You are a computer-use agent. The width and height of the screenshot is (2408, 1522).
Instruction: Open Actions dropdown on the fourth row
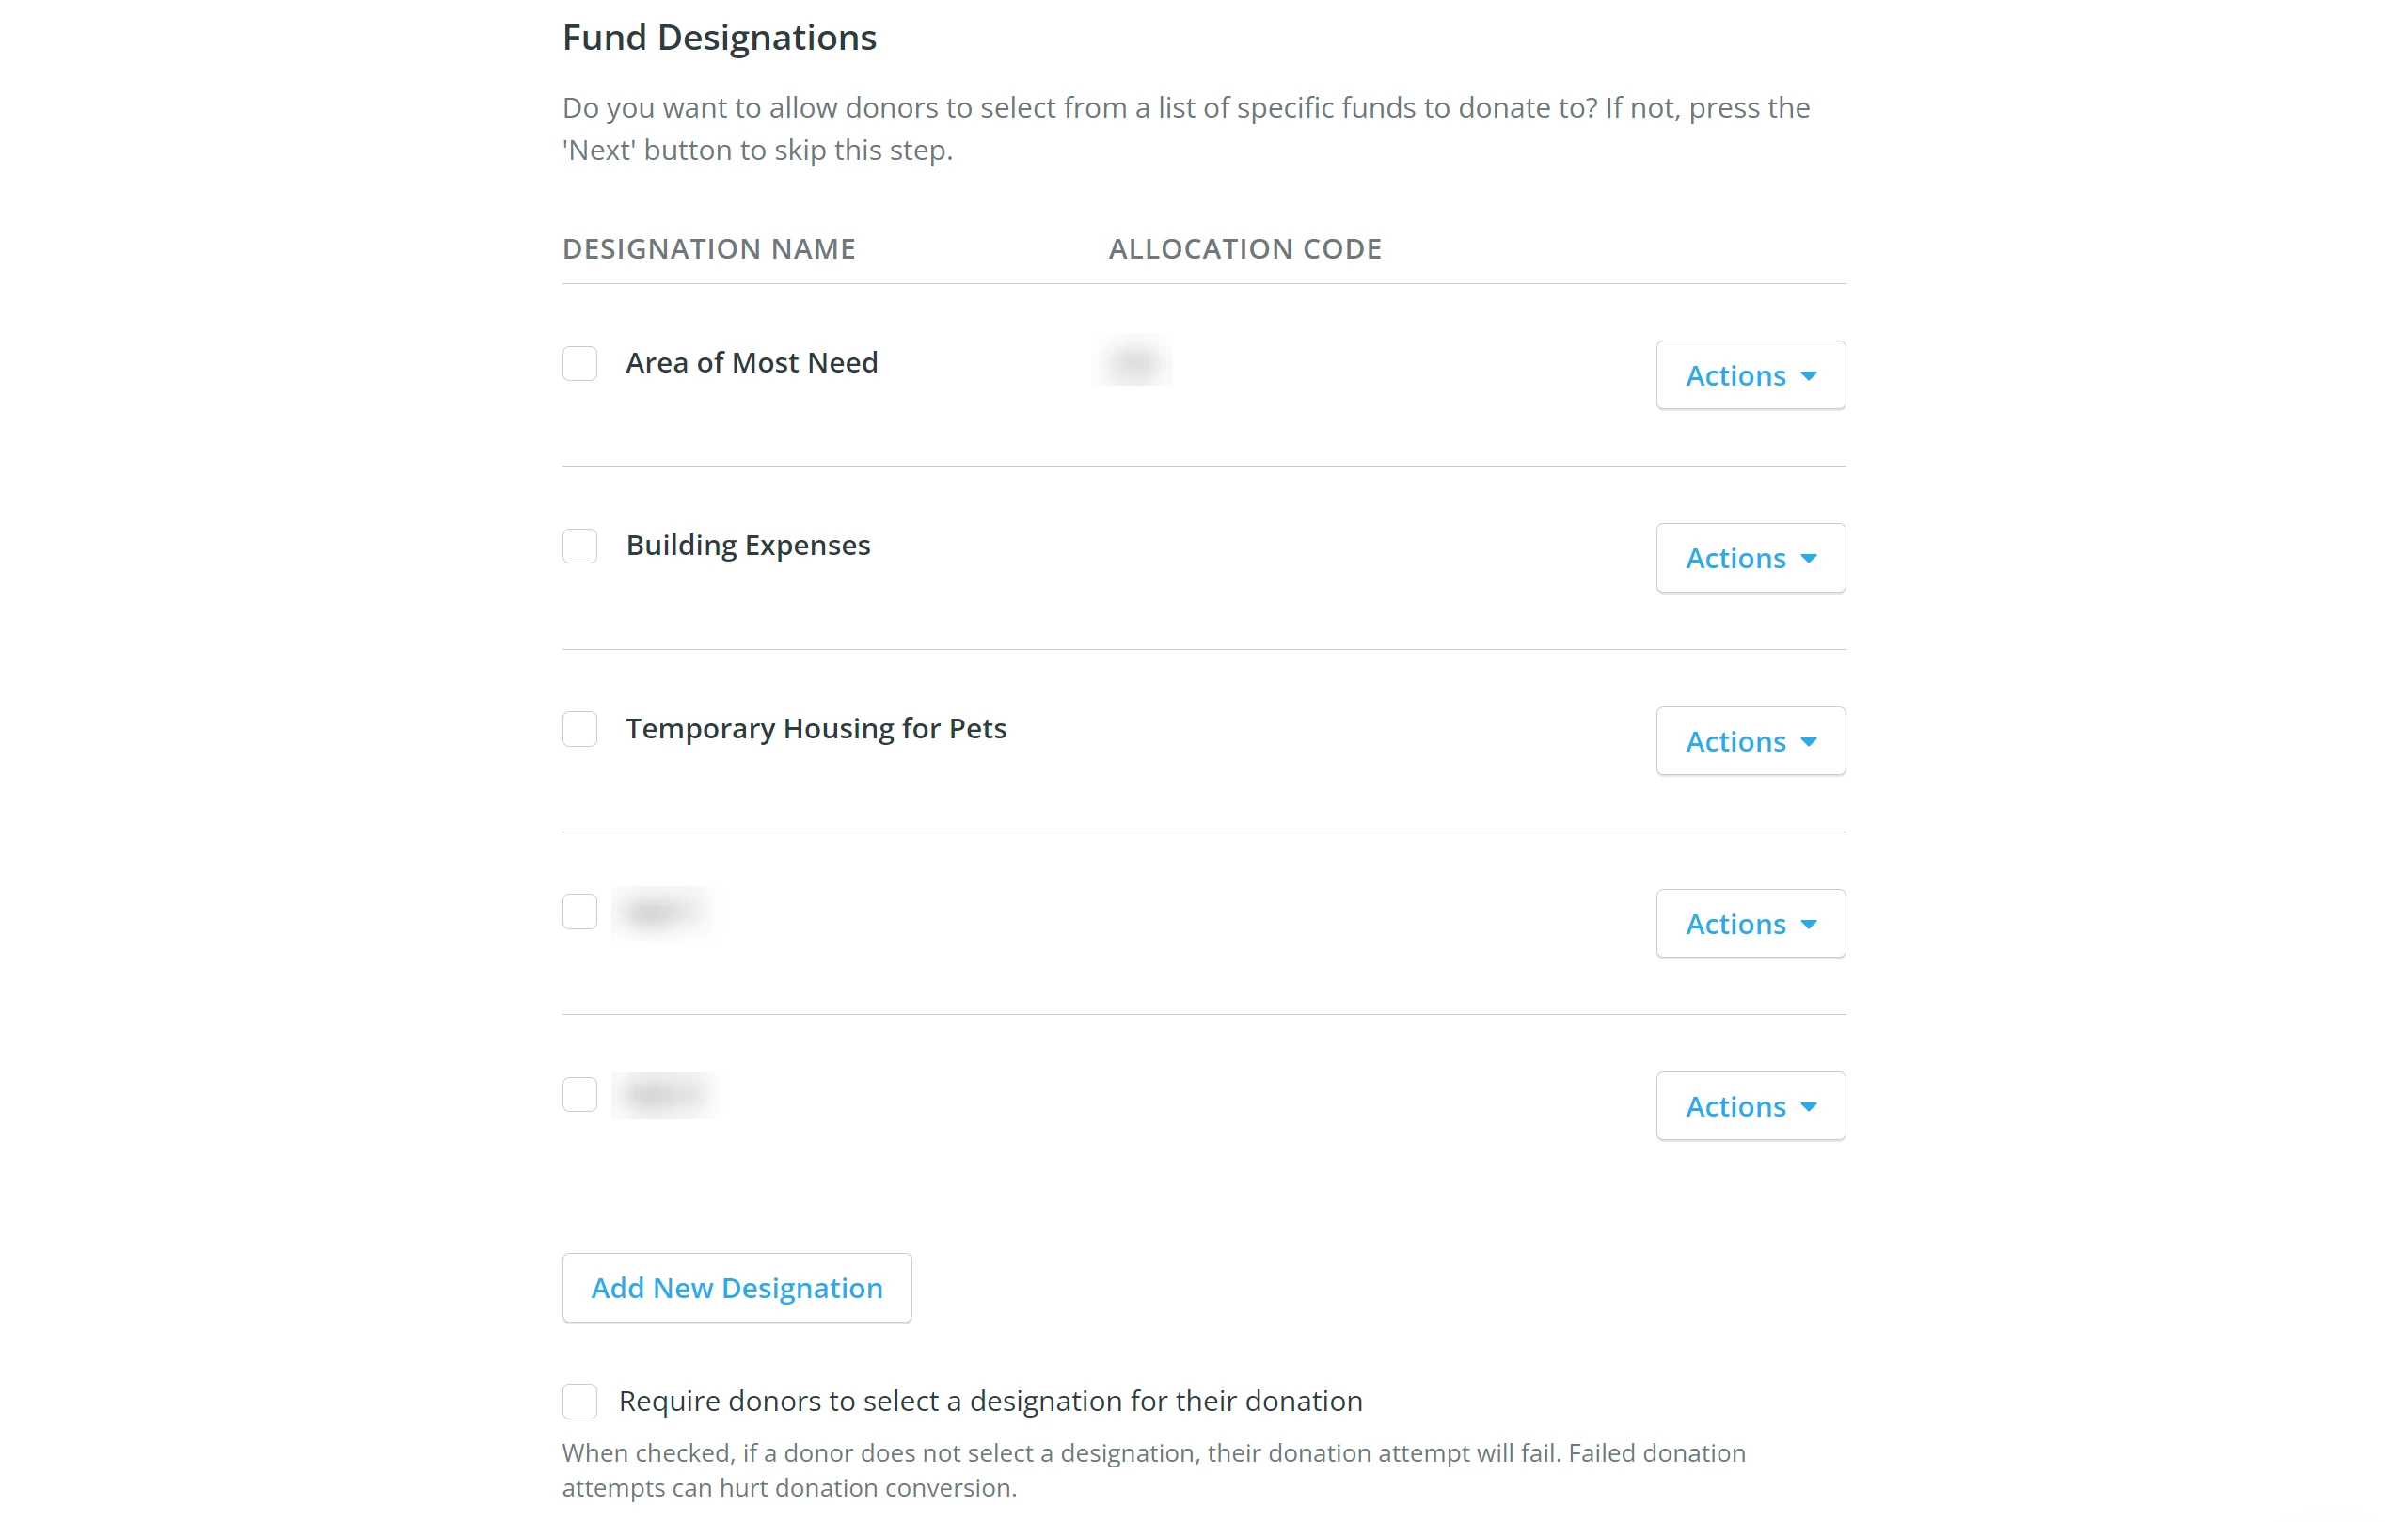coord(1749,923)
